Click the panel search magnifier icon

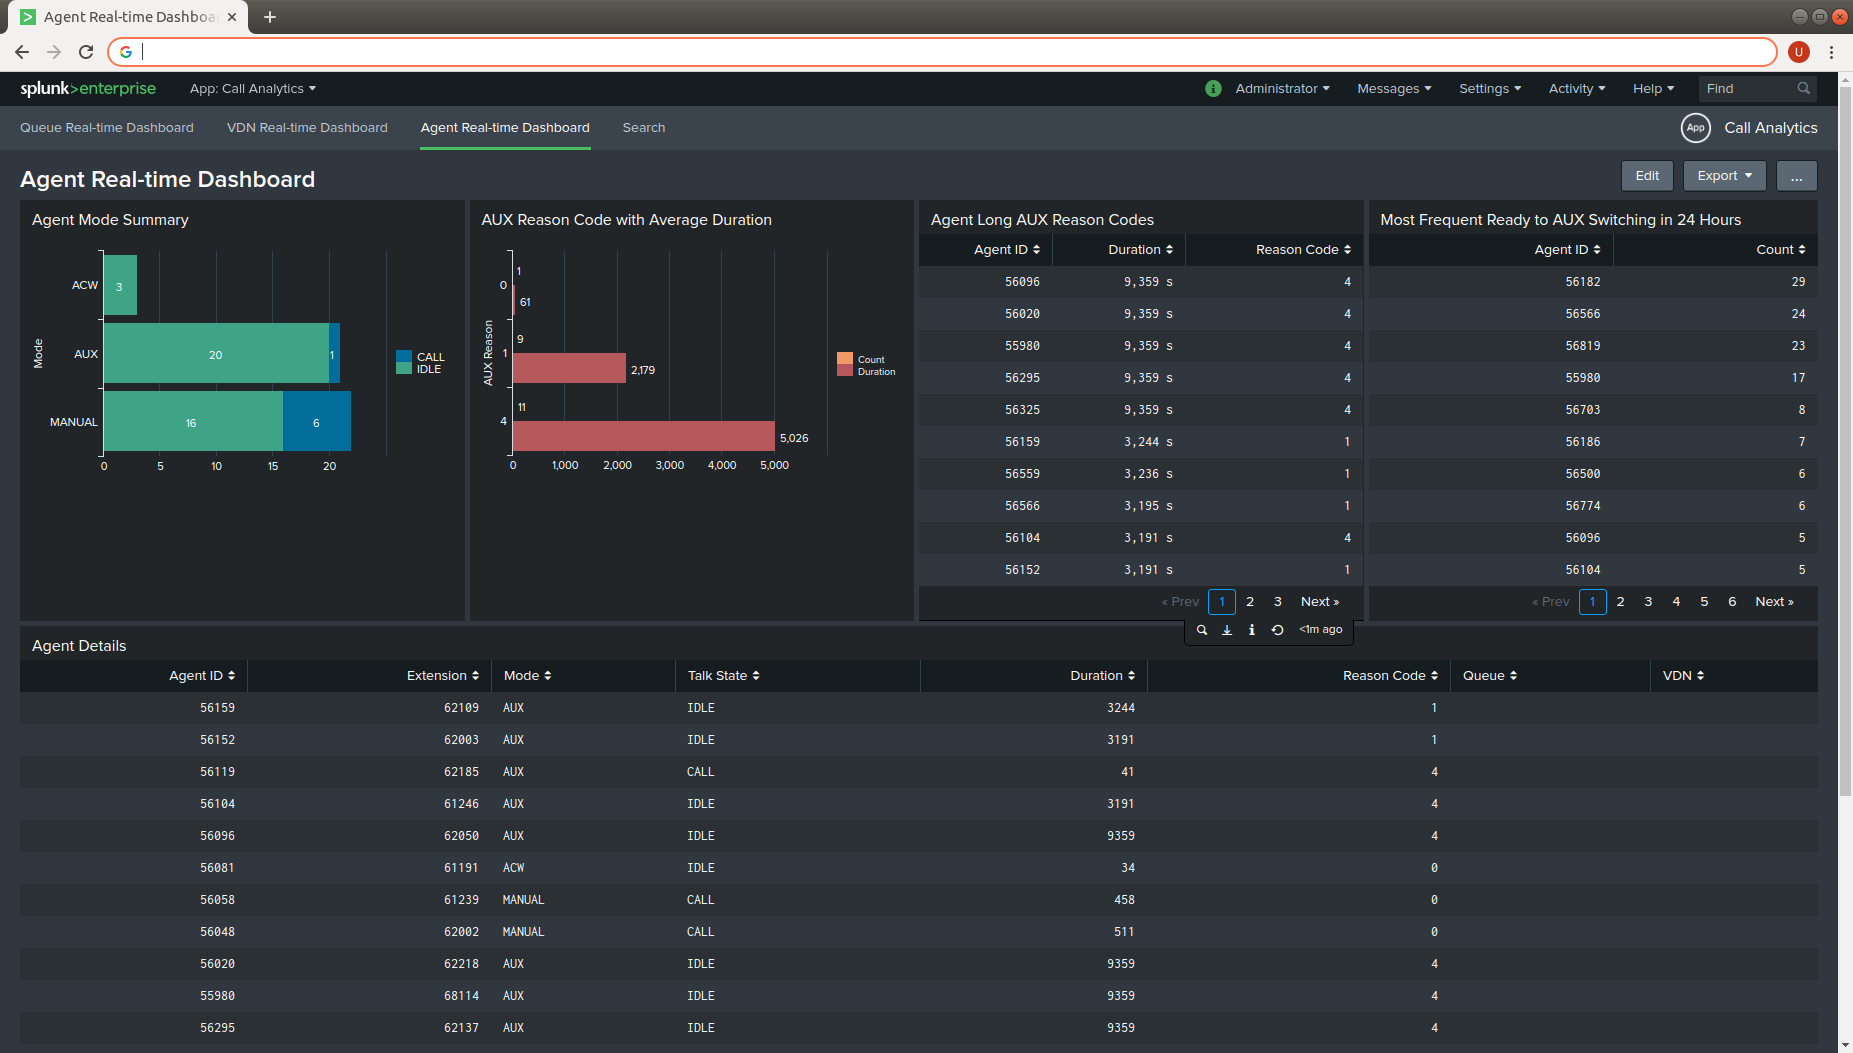pos(1202,630)
